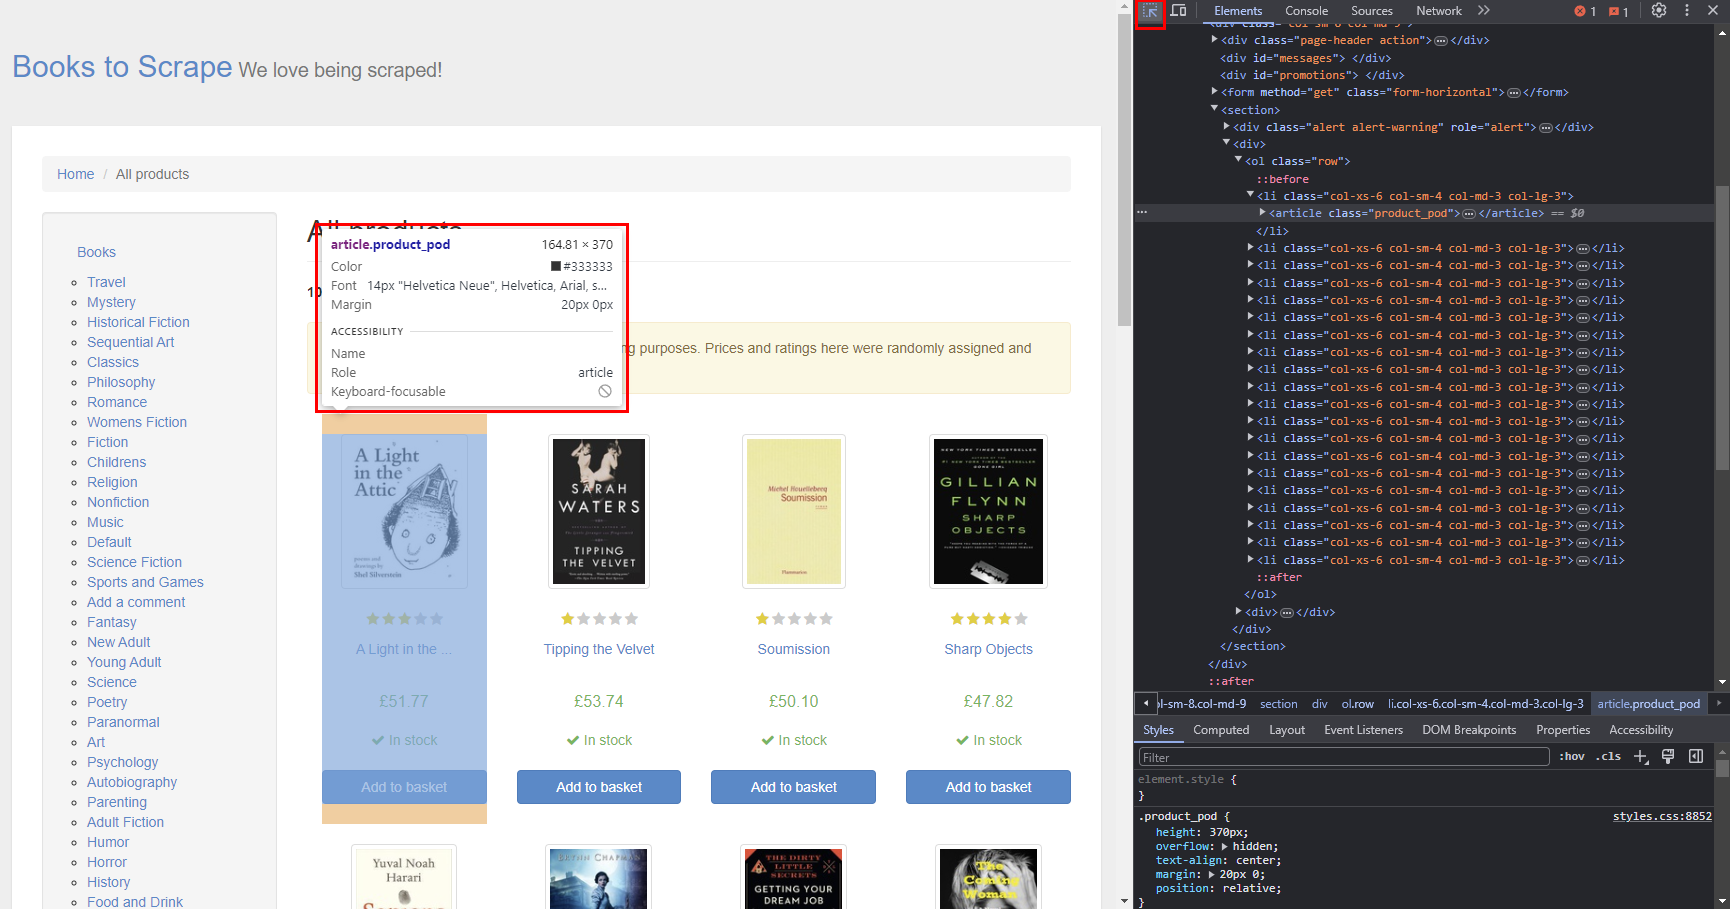Open the DevTools three-dot customize menu
This screenshot has width=1730, height=909.
coord(1687,11)
